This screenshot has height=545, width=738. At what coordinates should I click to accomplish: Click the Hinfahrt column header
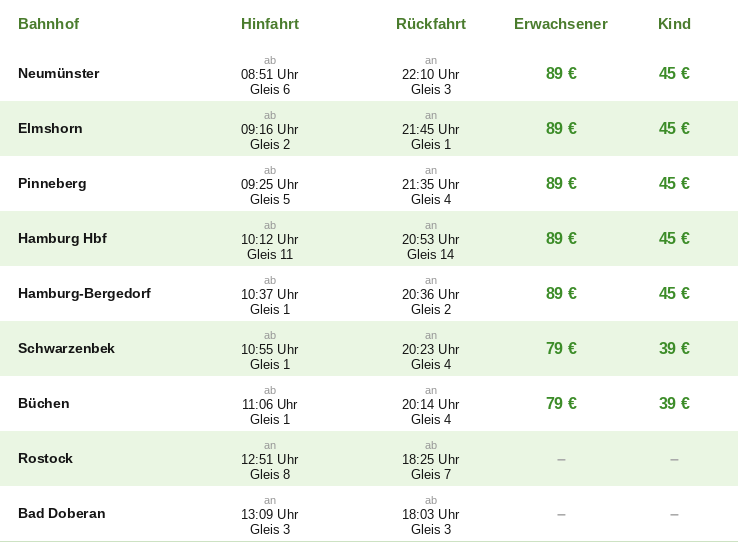pos(270,24)
